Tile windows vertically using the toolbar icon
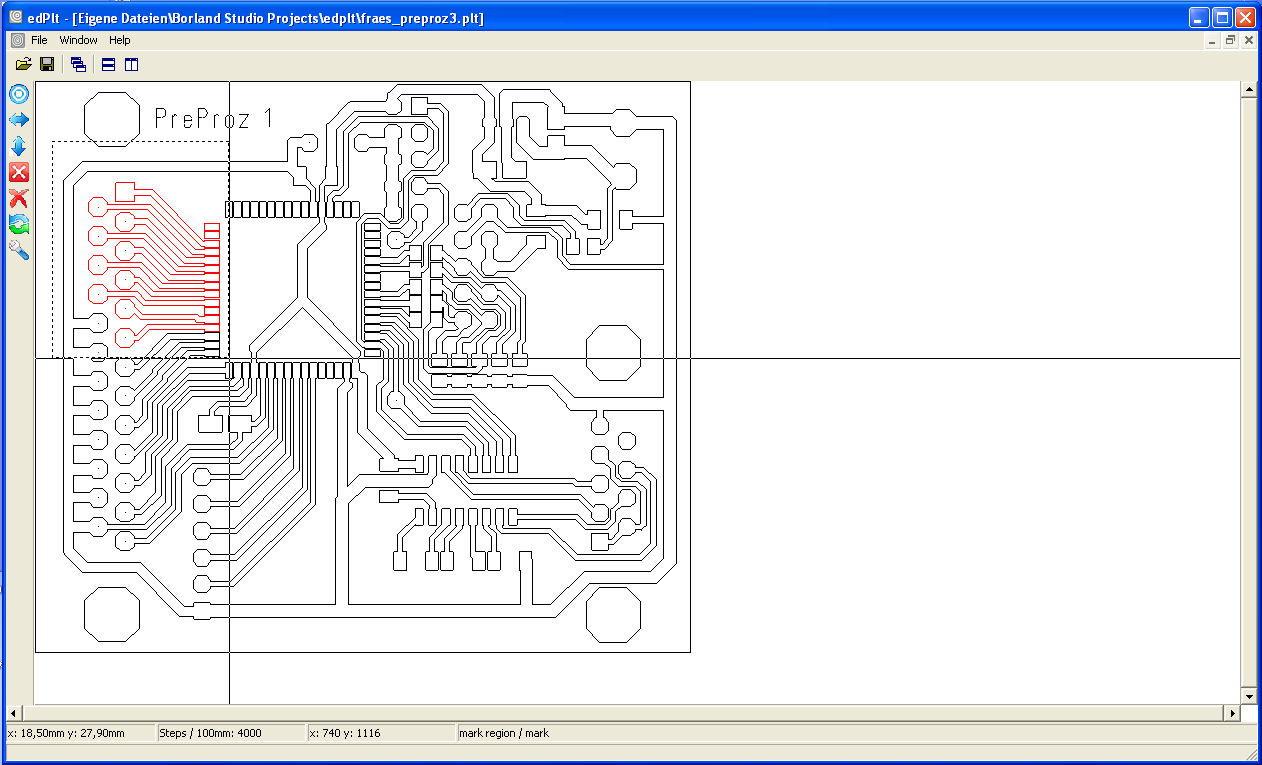Viewport: 1262px width, 765px height. [x=131, y=65]
